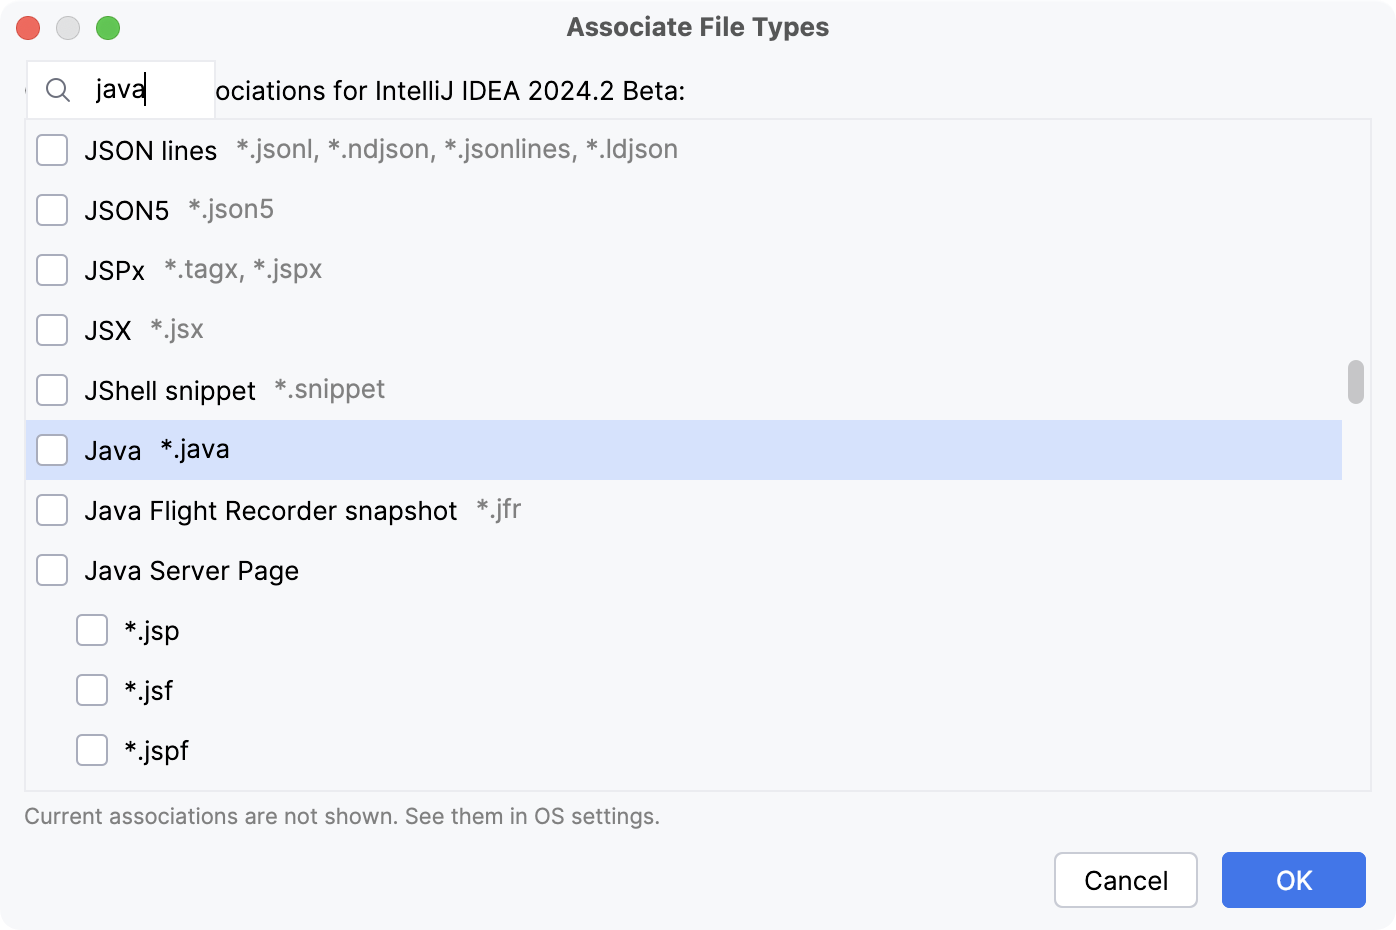Check Java Flight Recorder snapshot
Viewport: 1396px width, 930px height.
click(x=52, y=510)
